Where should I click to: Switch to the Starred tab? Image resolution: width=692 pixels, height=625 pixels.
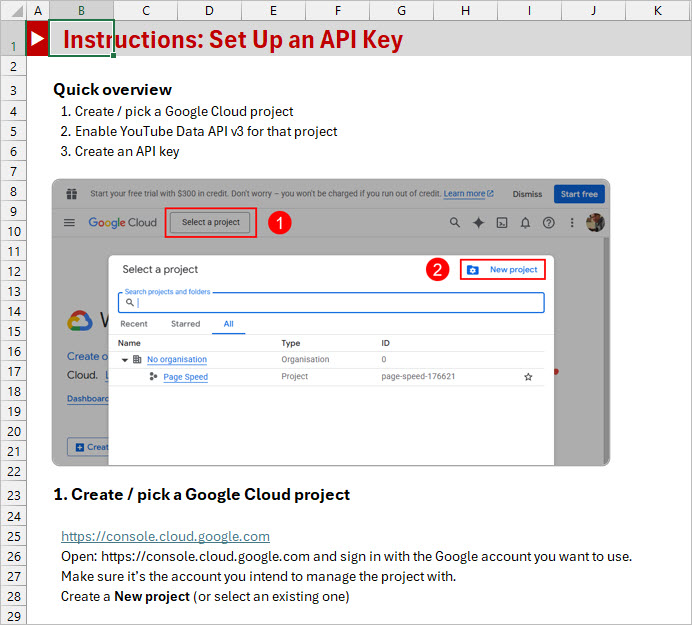(x=185, y=324)
